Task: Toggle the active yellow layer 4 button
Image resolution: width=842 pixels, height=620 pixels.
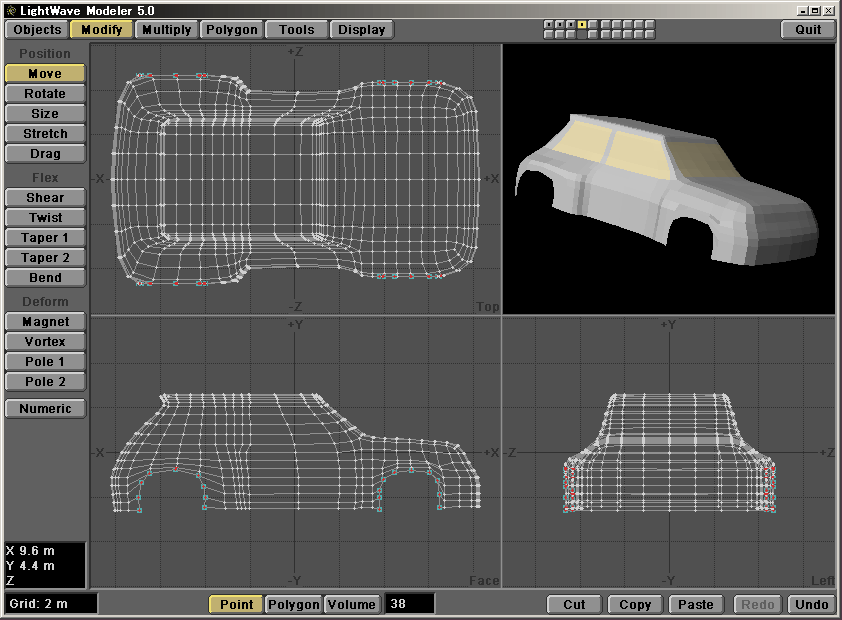Action: click(x=582, y=24)
